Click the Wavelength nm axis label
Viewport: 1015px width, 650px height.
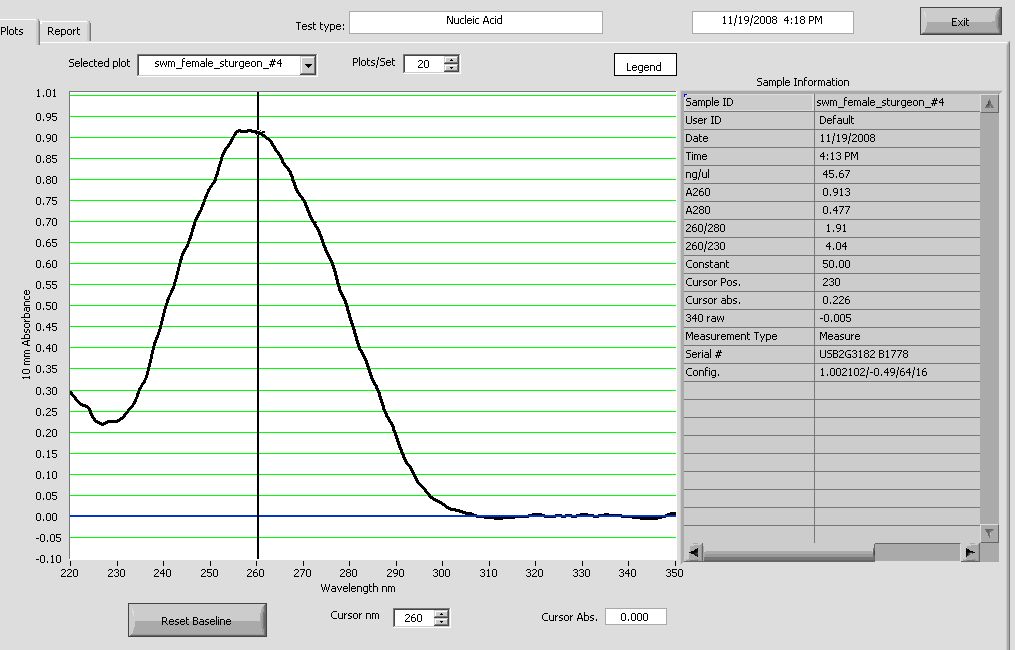click(x=358, y=588)
